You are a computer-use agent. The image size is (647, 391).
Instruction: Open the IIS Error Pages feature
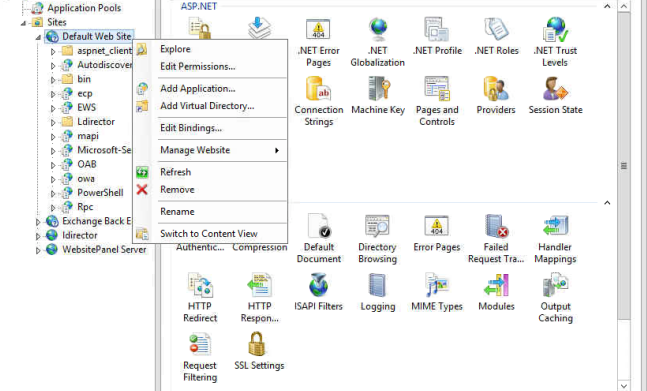(437, 233)
